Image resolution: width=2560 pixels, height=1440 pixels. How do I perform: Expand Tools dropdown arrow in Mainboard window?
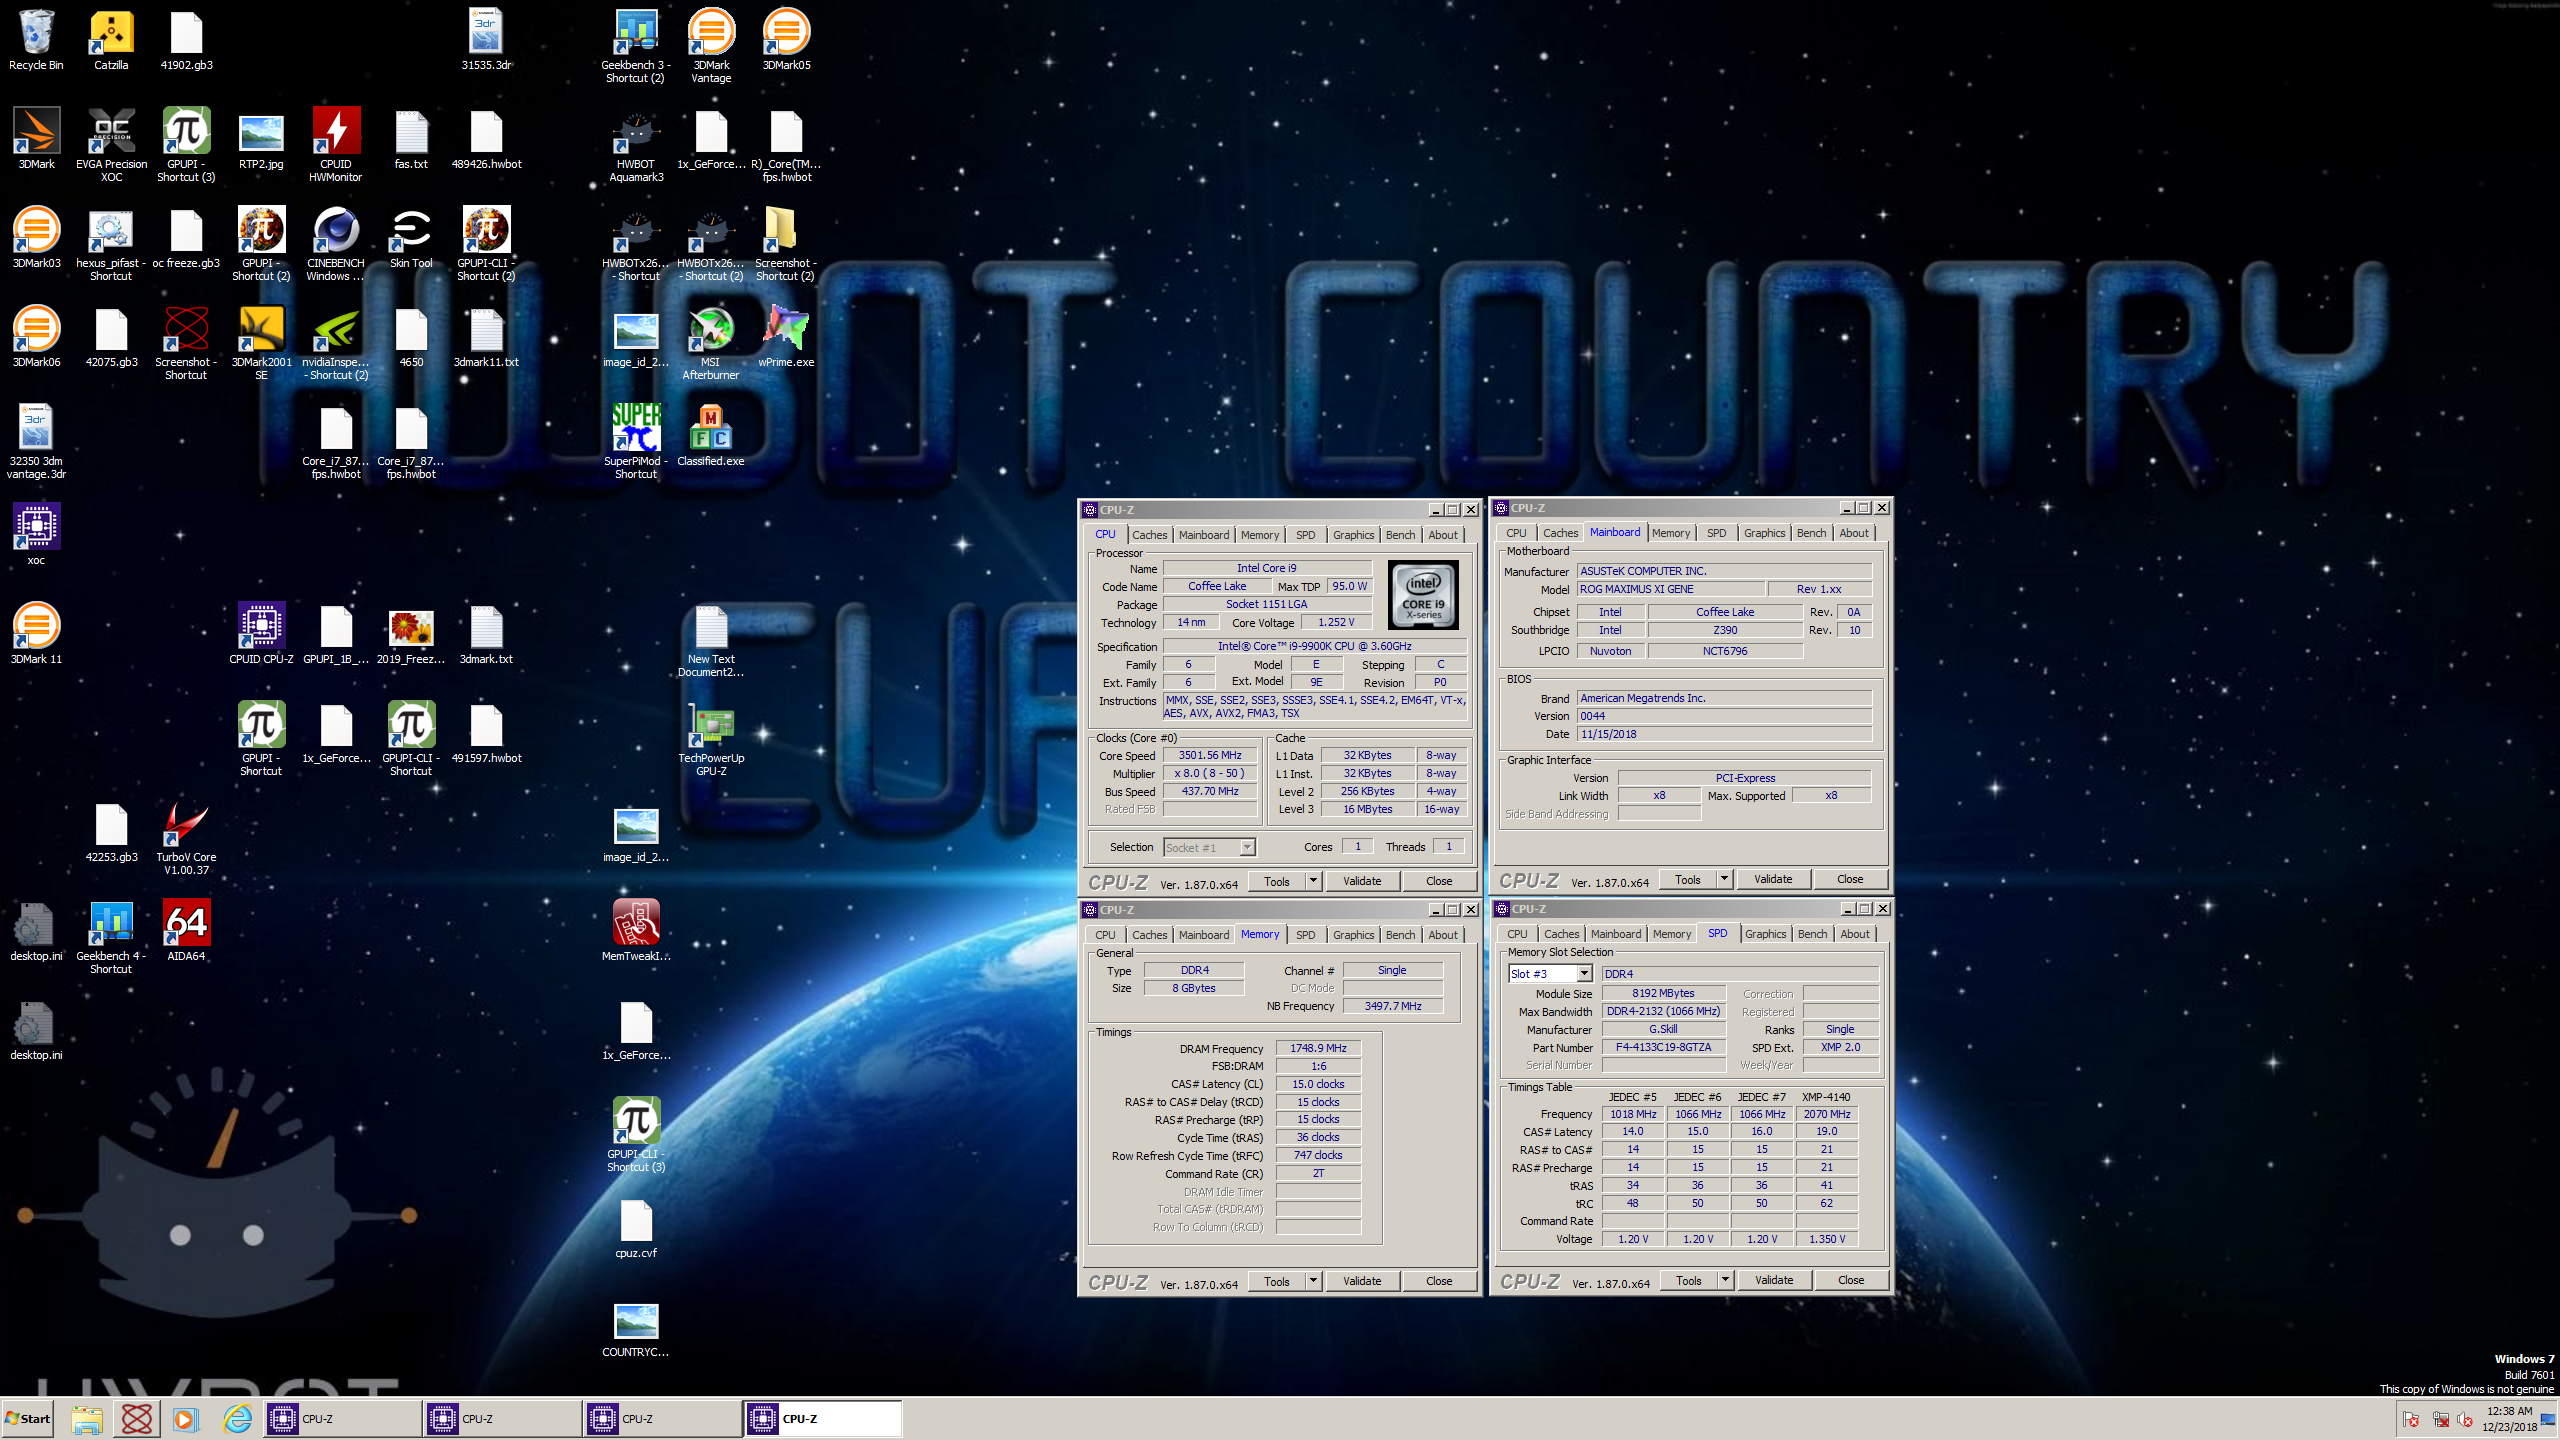click(x=1724, y=879)
